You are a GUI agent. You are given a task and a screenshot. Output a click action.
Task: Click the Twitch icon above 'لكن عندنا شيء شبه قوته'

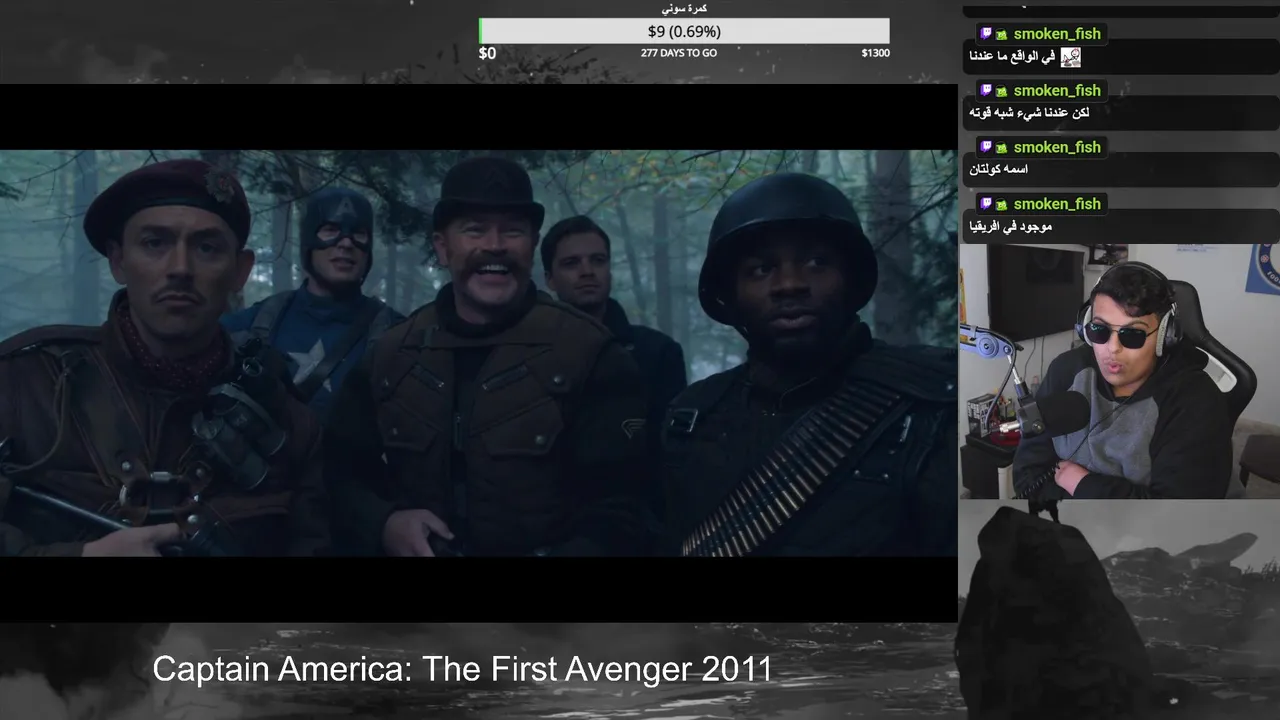click(x=986, y=91)
